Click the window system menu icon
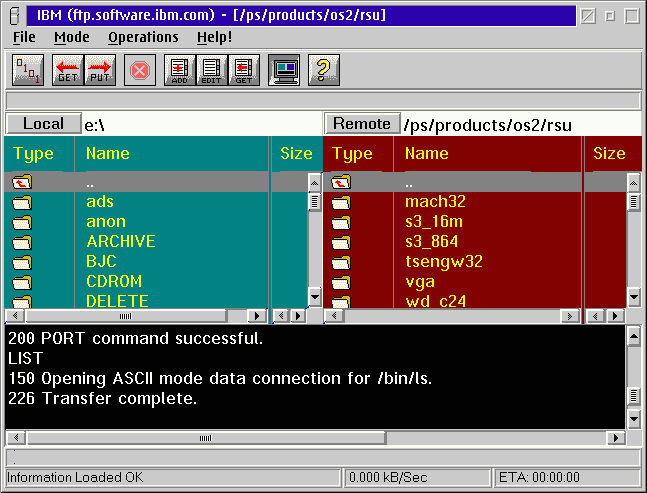The height and width of the screenshot is (493, 647). 15,16
